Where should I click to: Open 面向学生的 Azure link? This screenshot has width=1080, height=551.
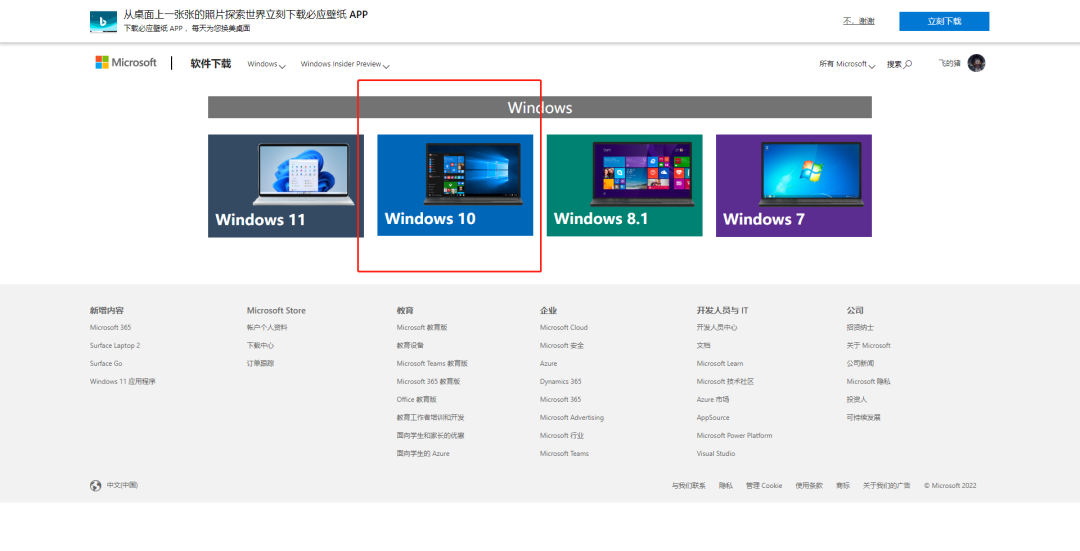pyautogui.click(x=423, y=454)
